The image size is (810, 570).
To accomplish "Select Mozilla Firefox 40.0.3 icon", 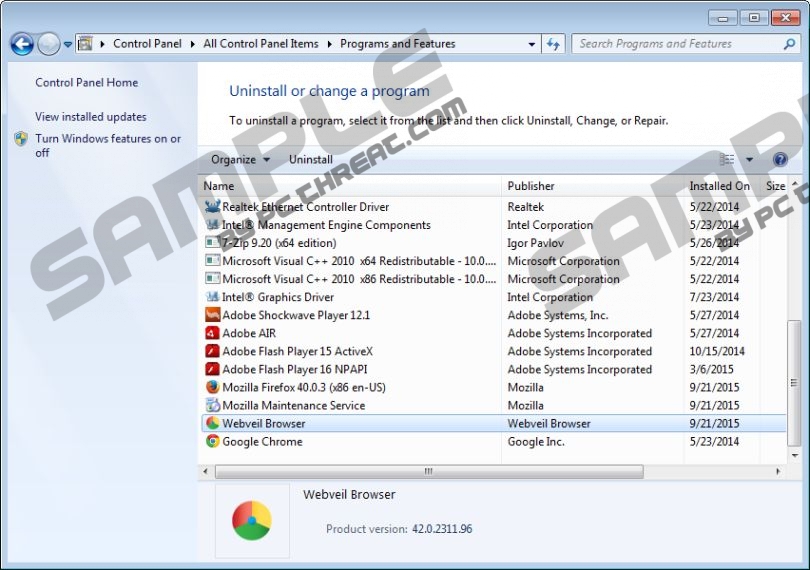I will pyautogui.click(x=212, y=387).
